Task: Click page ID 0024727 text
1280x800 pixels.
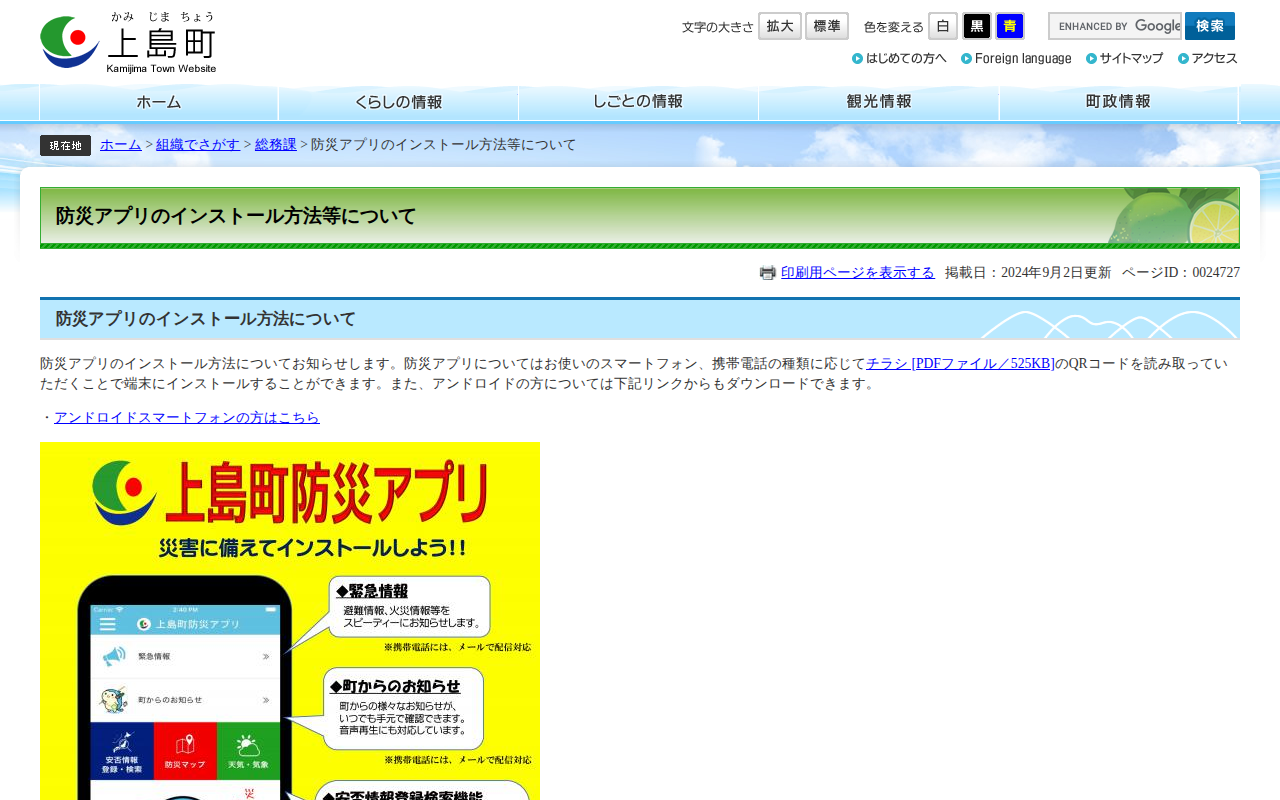Action: pyautogui.click(x=1181, y=272)
